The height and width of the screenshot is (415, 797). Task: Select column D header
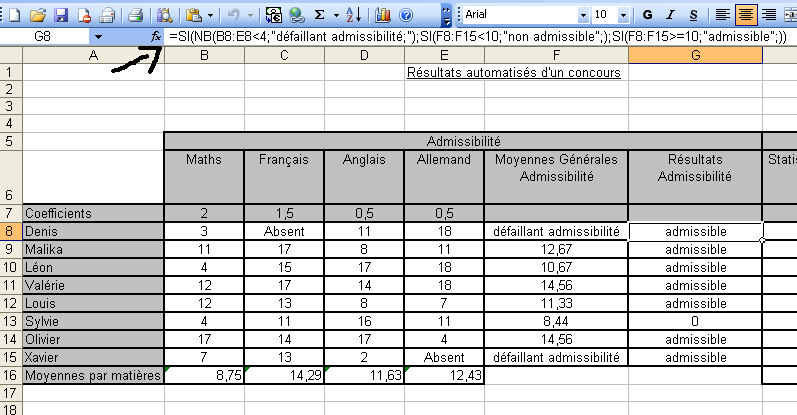364,55
